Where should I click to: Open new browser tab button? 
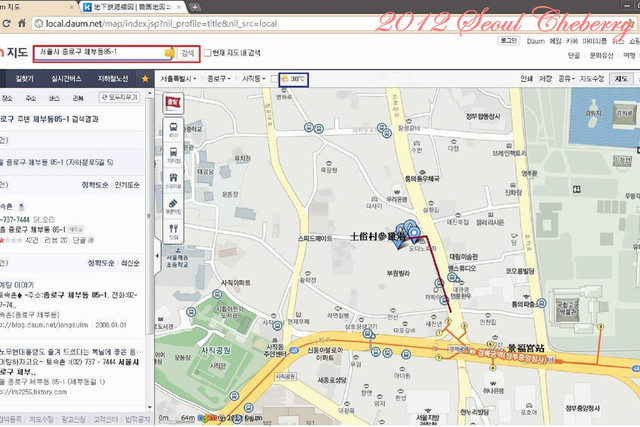pos(195,7)
